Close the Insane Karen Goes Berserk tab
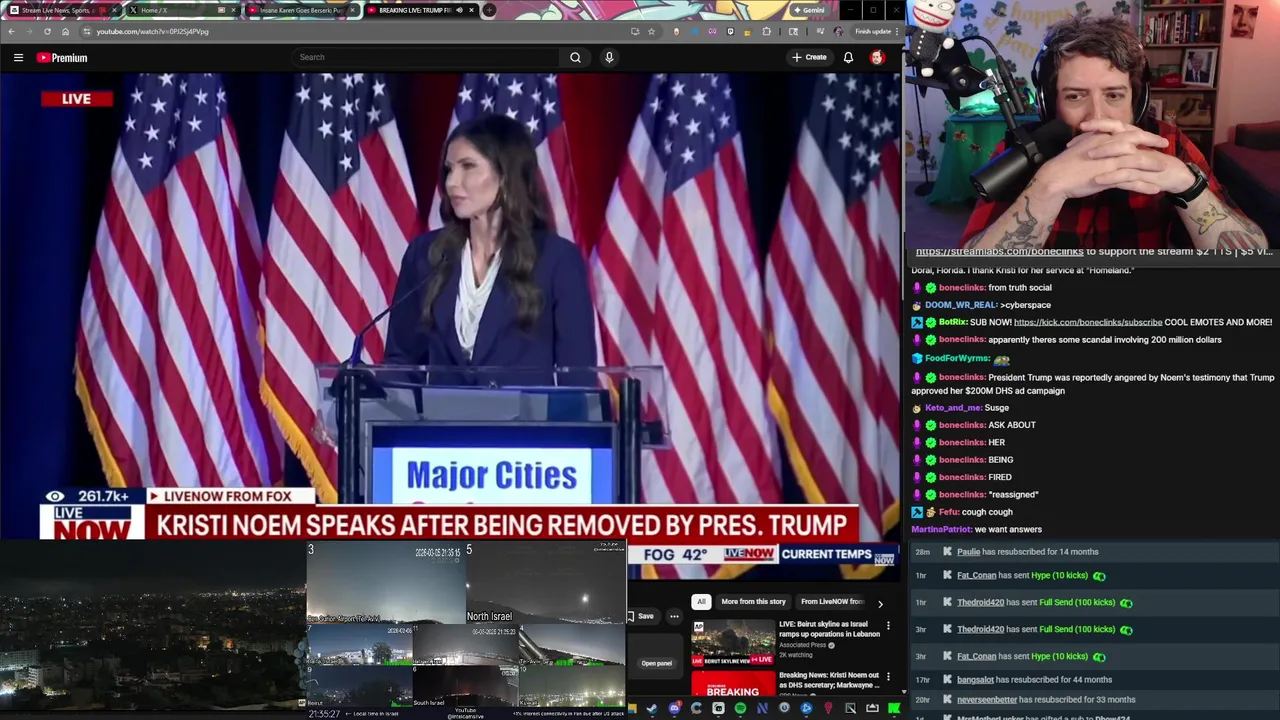 tap(352, 10)
